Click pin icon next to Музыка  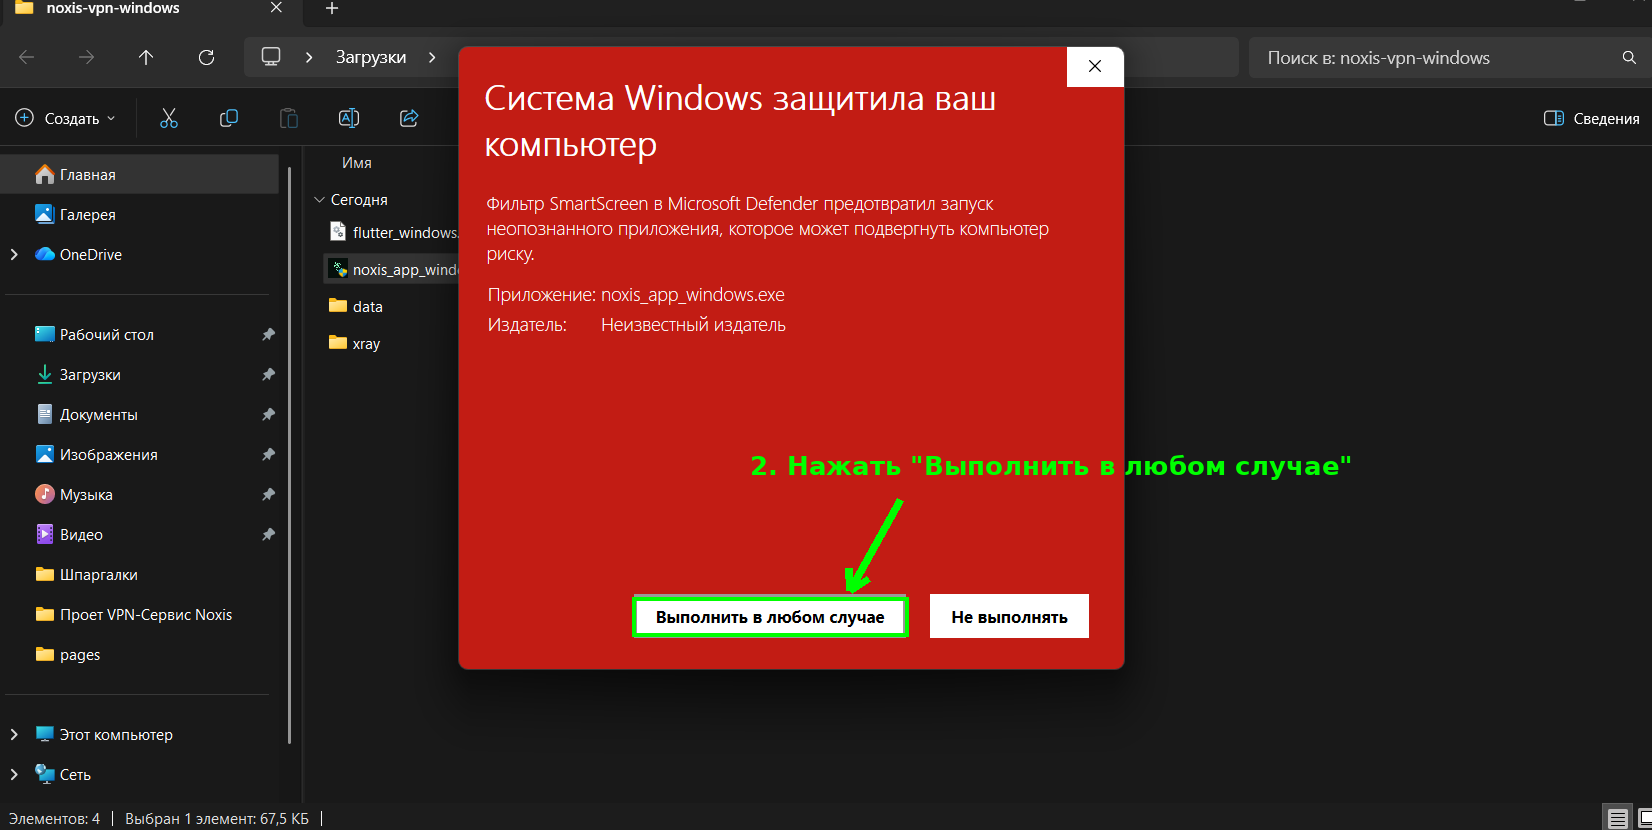click(268, 494)
